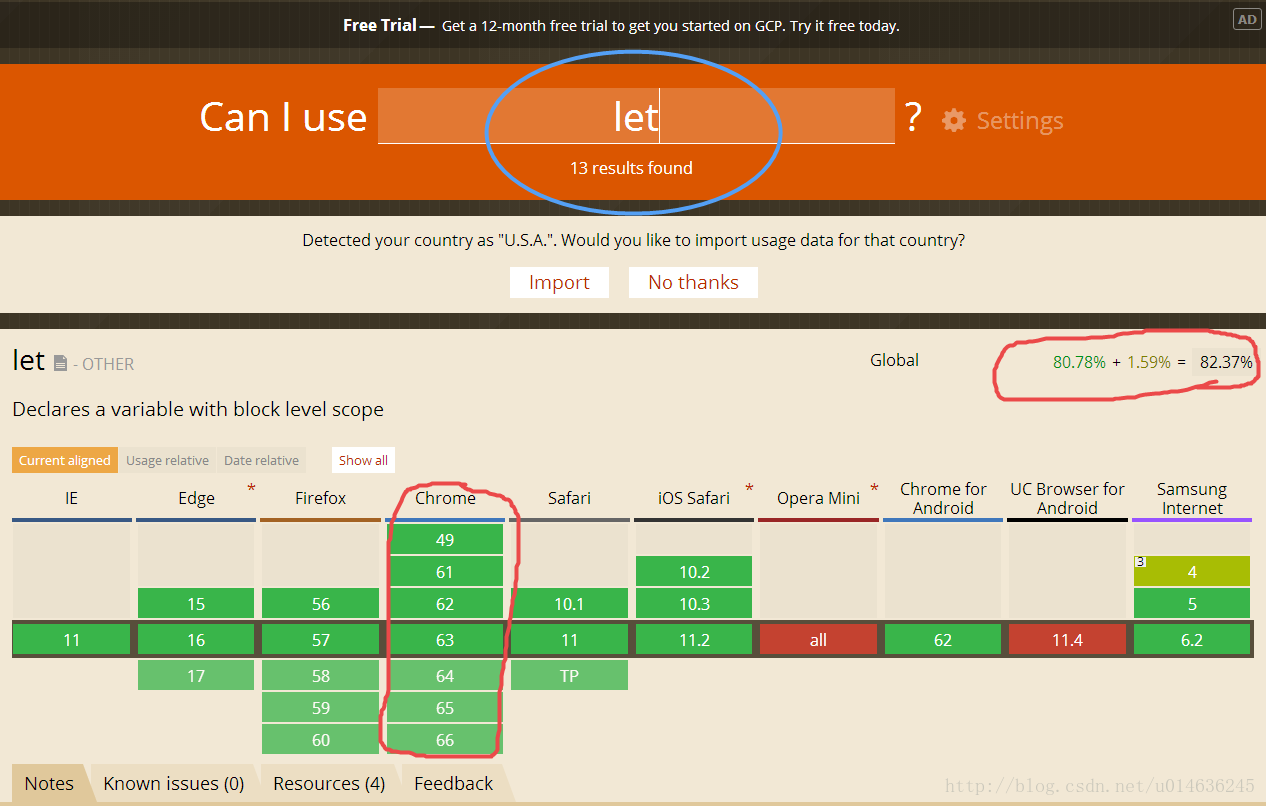Click the Samsung Internet column header

click(1192, 498)
